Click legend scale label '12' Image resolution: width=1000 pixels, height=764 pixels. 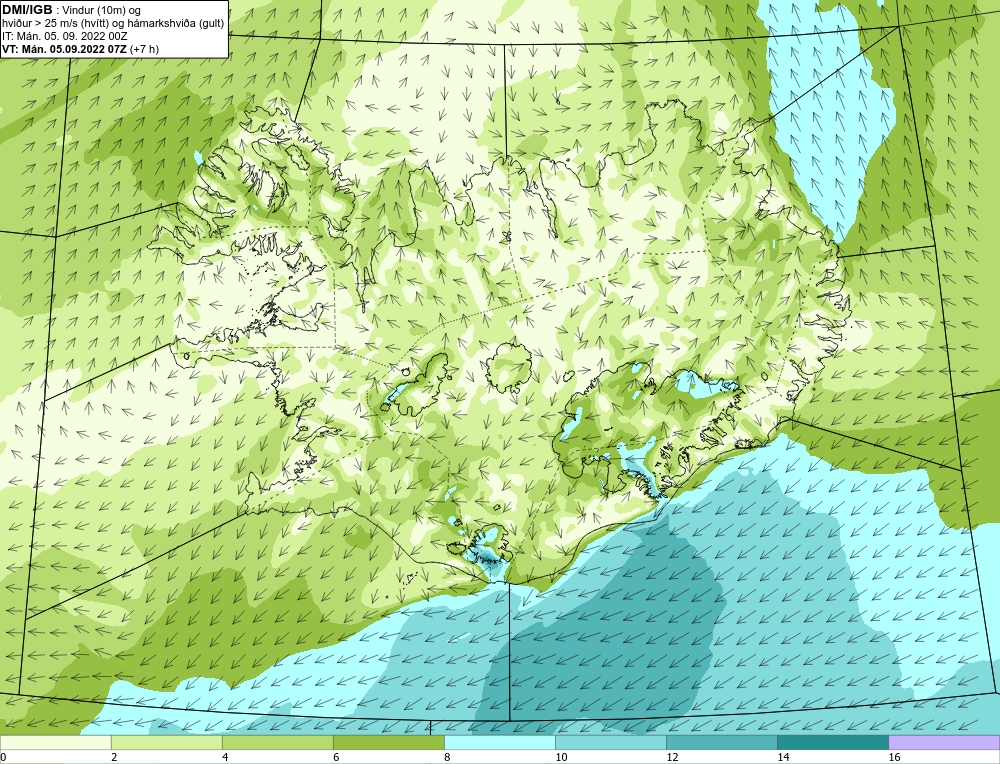tap(672, 757)
